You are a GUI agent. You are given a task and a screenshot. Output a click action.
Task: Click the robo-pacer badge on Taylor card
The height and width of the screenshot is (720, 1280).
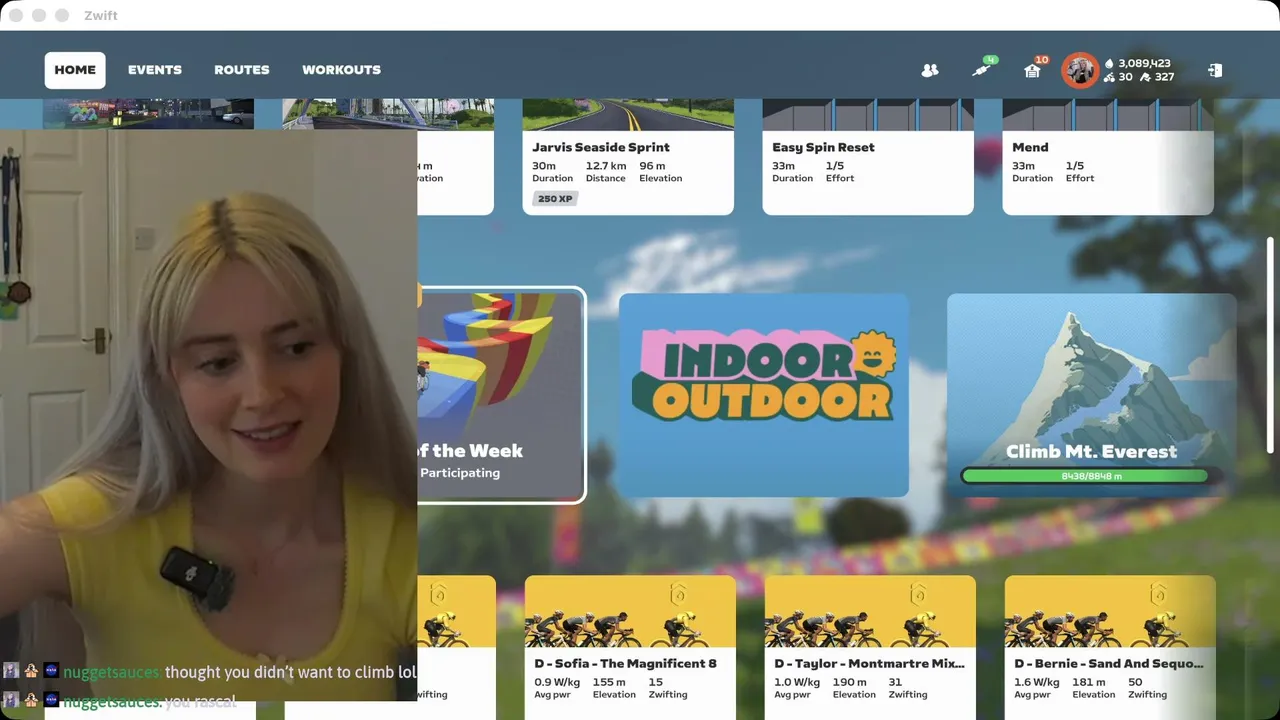[x=918, y=594]
